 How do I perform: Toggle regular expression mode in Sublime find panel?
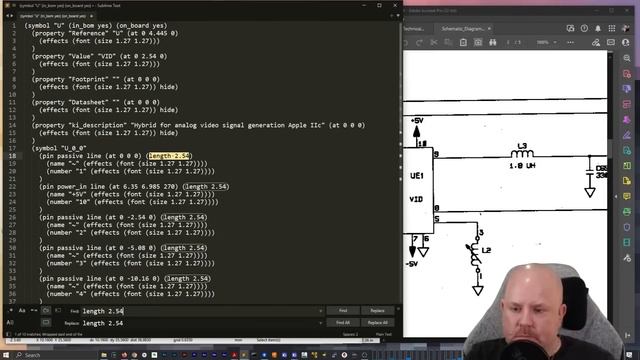(11, 311)
